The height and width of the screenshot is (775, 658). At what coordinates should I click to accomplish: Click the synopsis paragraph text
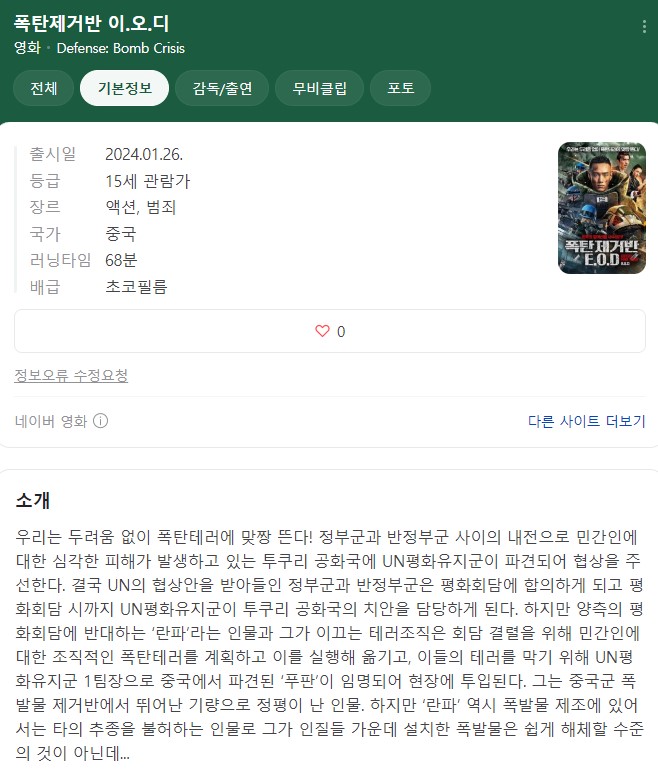(x=329, y=645)
